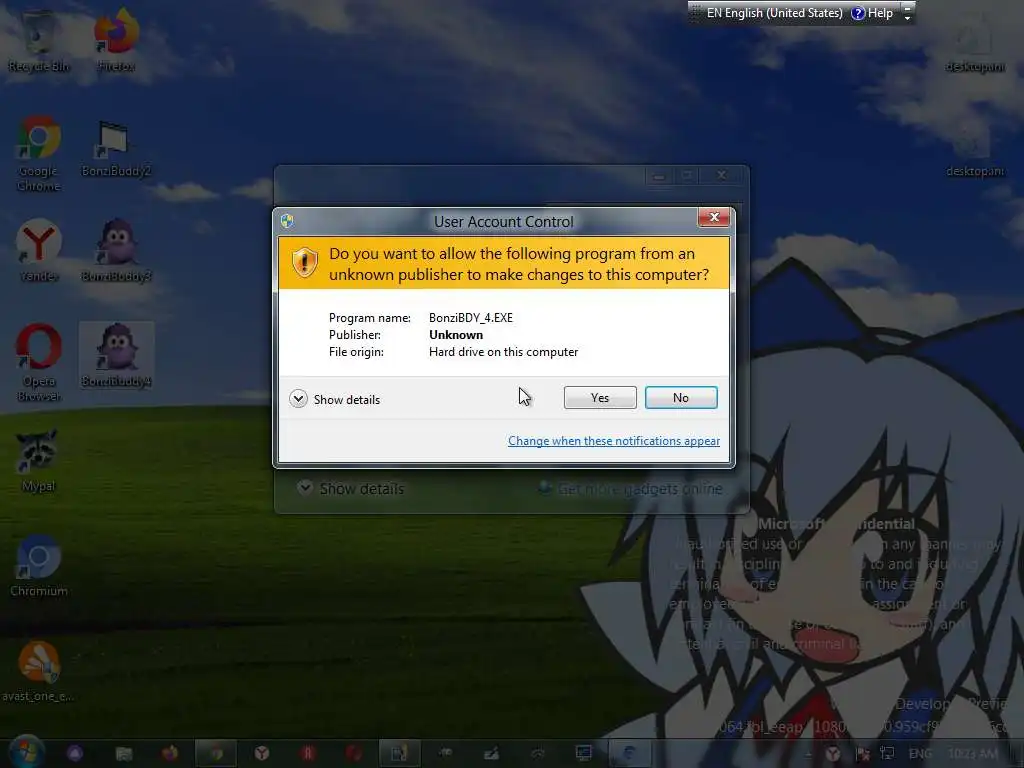This screenshot has width=1024, height=768.
Task: Open File Explorer from the taskbar
Action: (x=123, y=754)
